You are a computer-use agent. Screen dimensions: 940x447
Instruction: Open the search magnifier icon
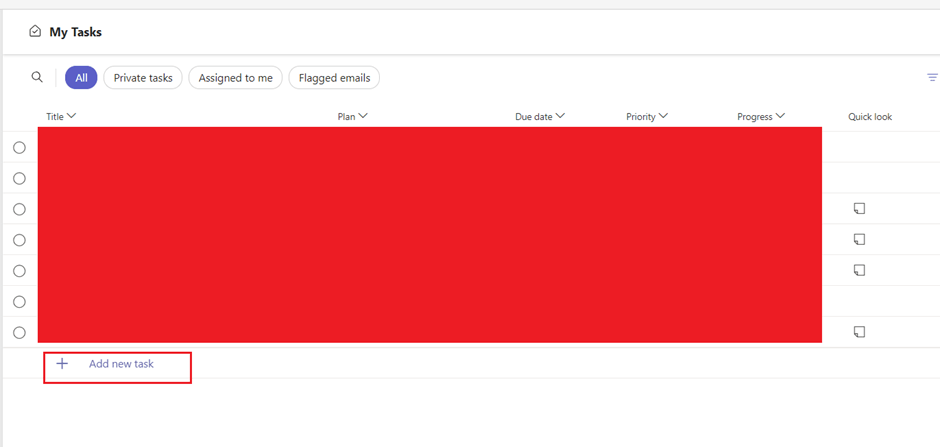37,77
